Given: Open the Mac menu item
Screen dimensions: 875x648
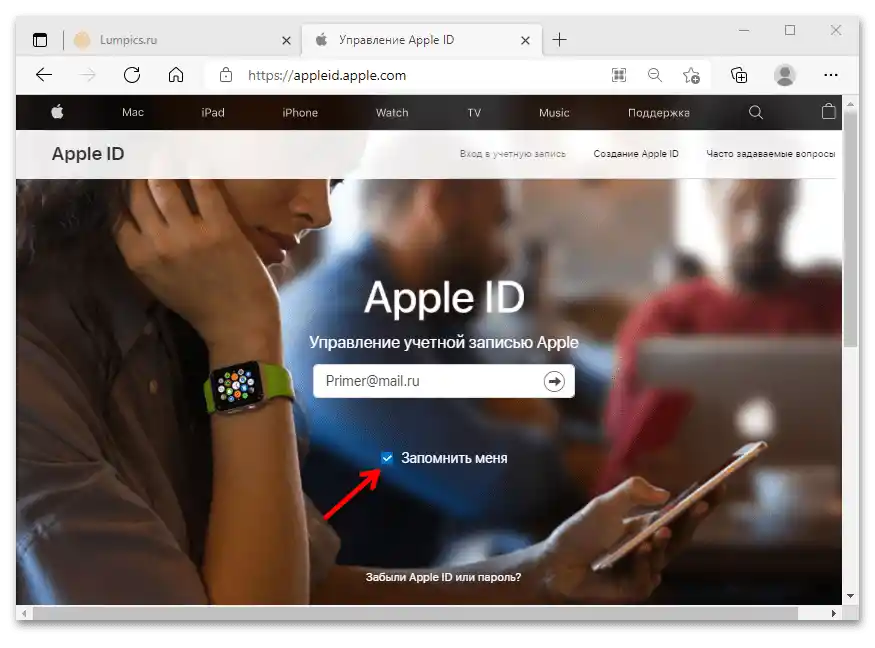Looking at the screenshot, I should 133,113.
